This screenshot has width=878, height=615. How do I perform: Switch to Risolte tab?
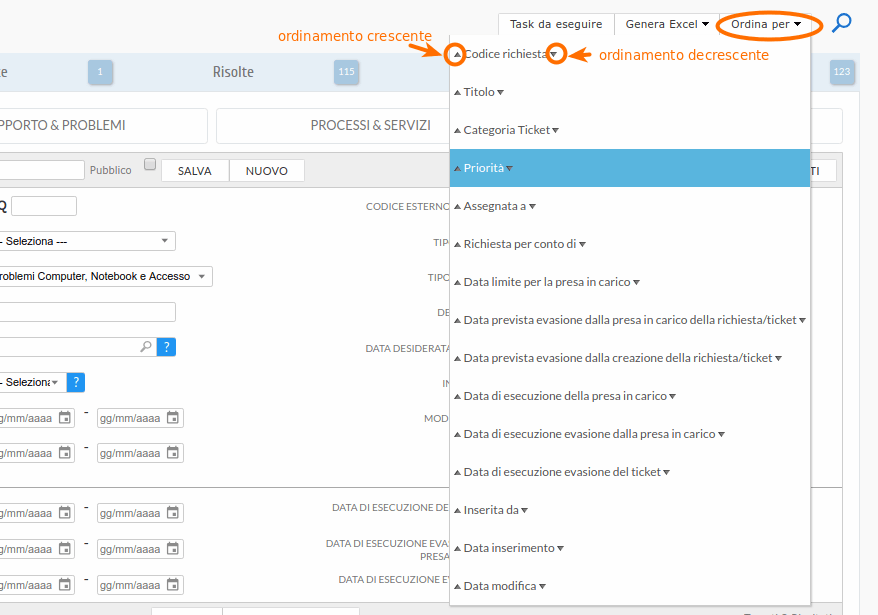click(x=233, y=72)
